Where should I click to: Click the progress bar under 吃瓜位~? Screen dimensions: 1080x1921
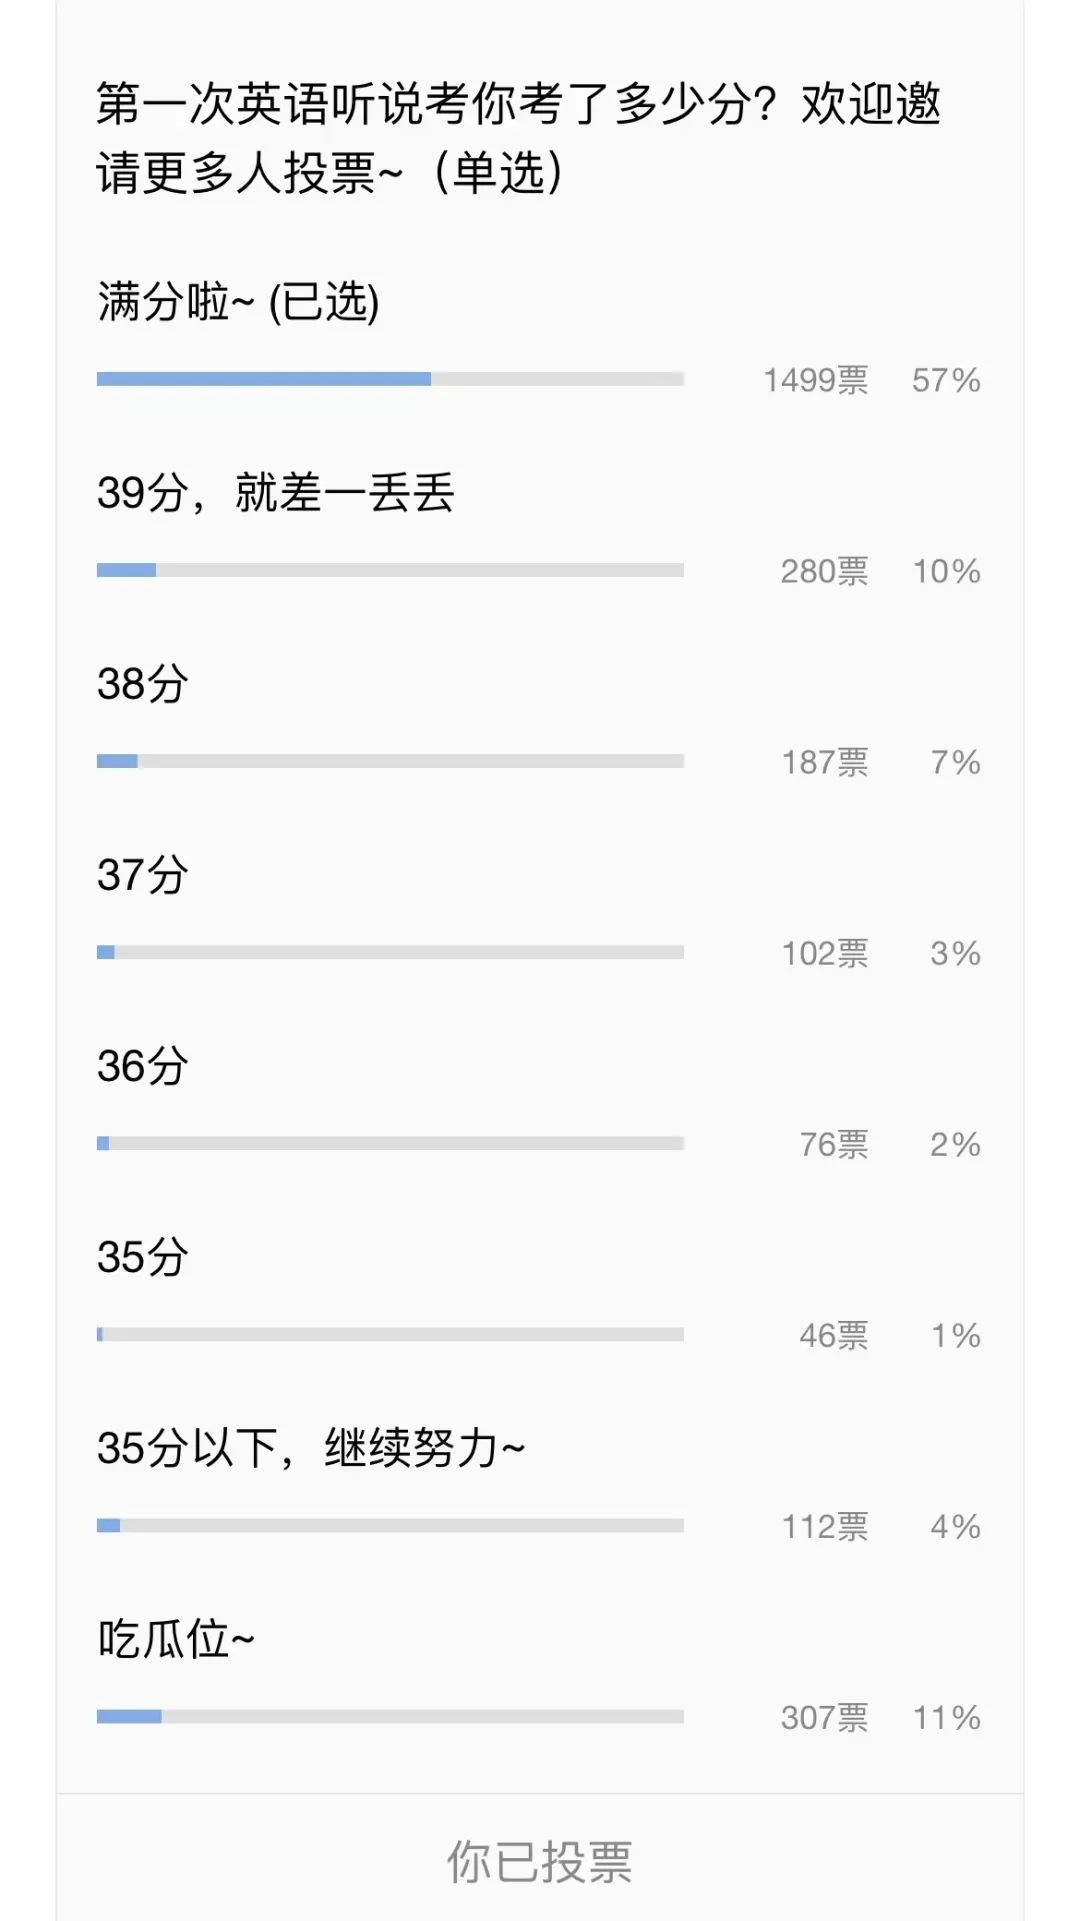click(390, 1717)
